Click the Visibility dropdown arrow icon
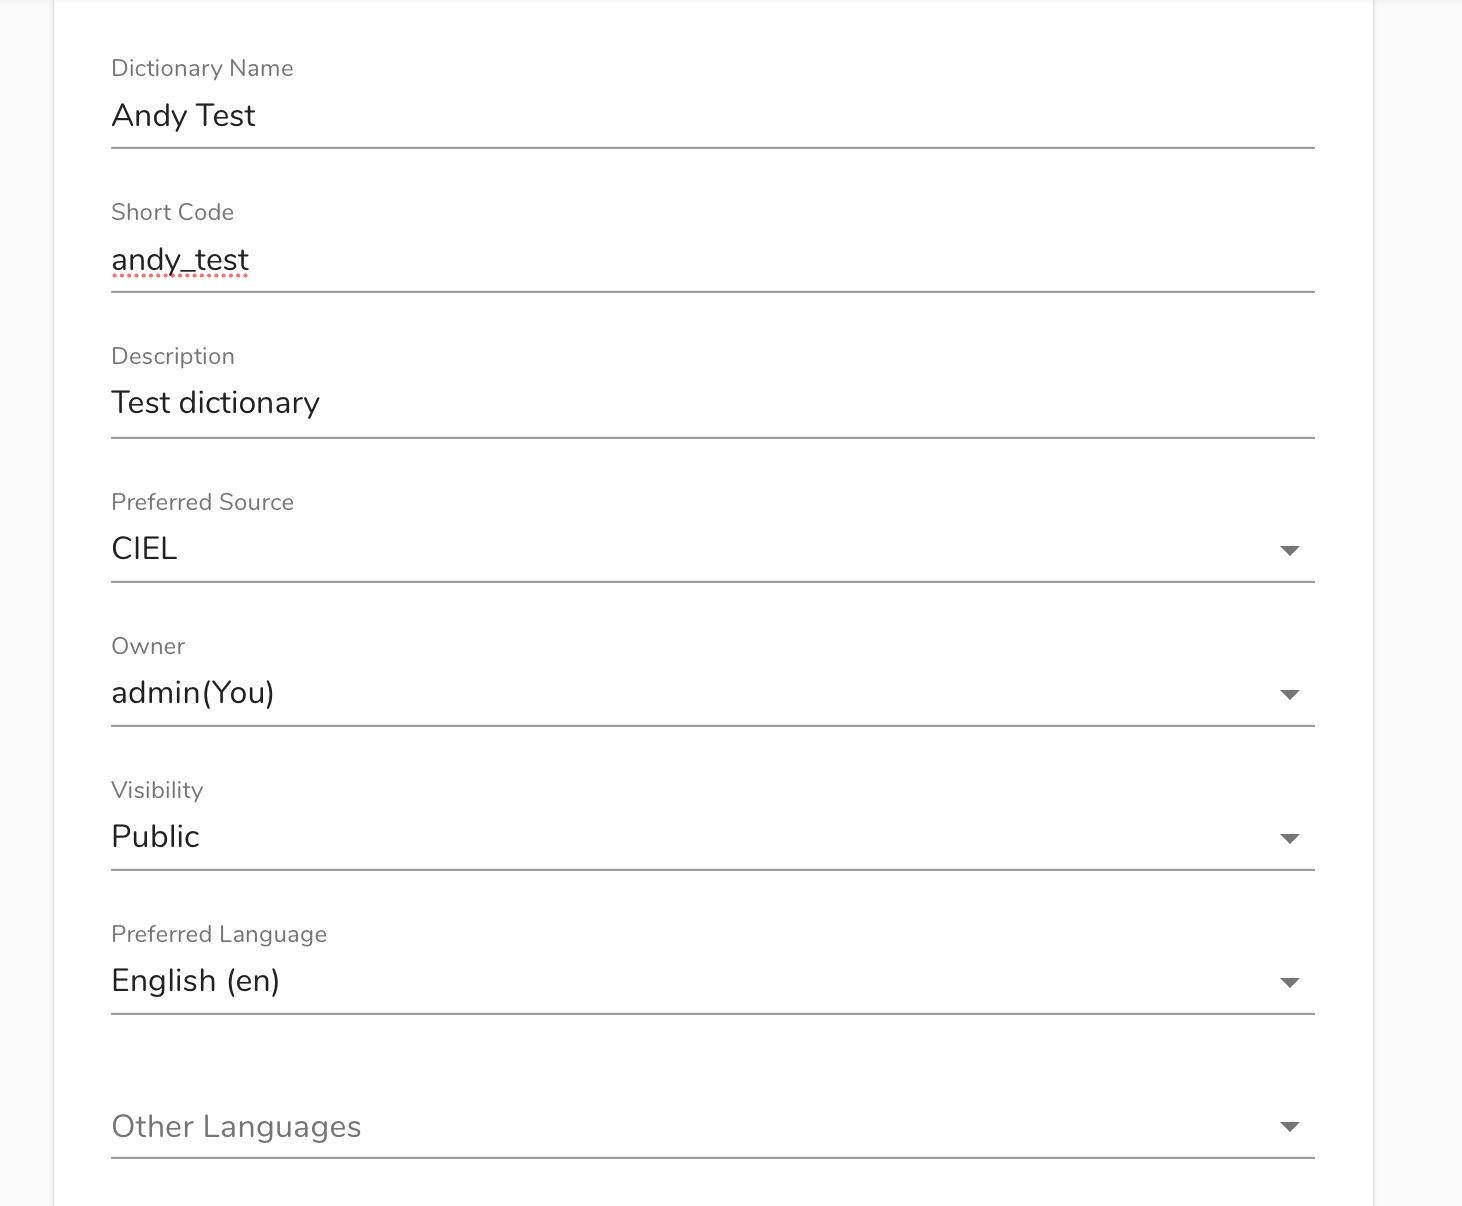The height and width of the screenshot is (1206, 1462). tap(1290, 838)
